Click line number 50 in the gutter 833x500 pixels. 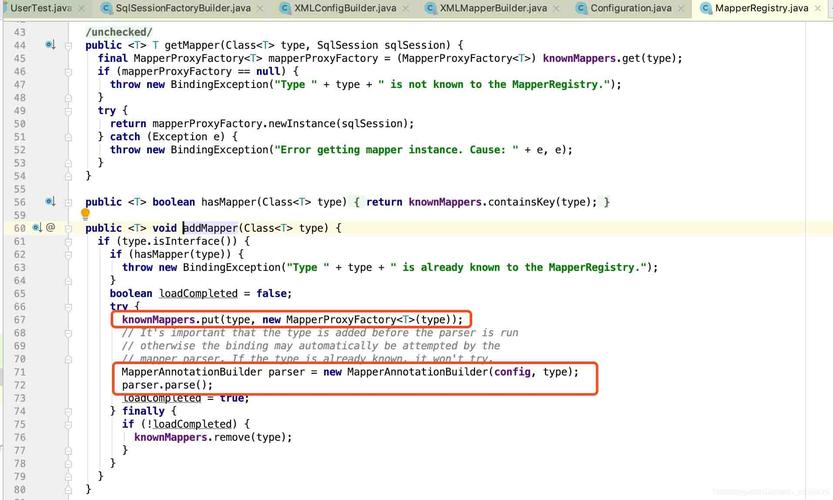20,124
